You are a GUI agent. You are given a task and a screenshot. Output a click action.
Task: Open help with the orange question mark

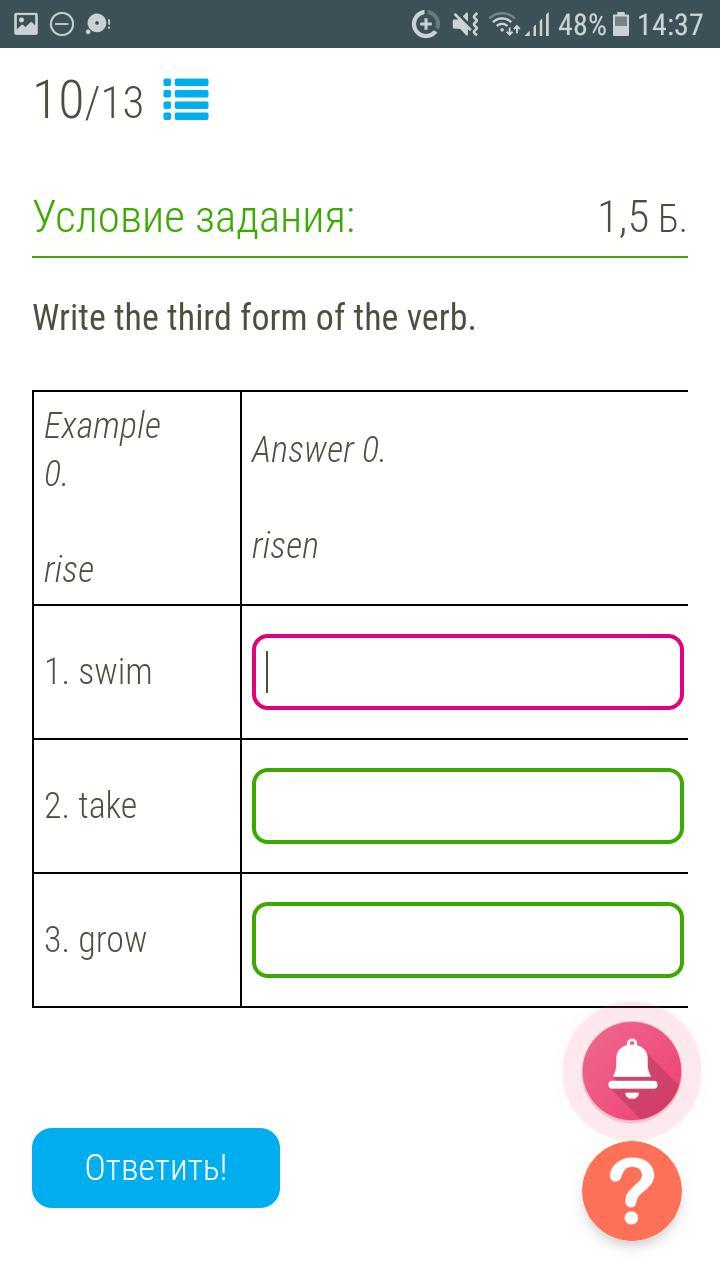pyautogui.click(x=631, y=1191)
